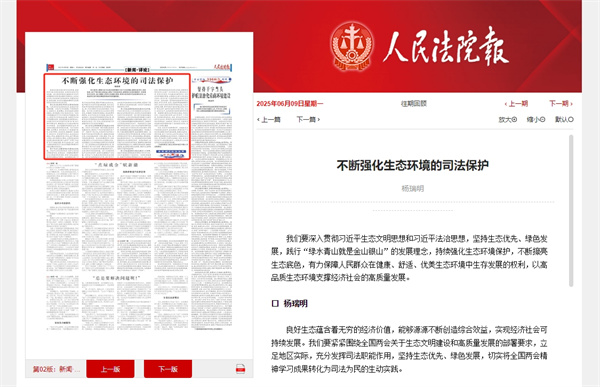Image resolution: width=600 pixels, height=387 pixels.
Task: Click the article scrollbar
Action: tap(571, 211)
